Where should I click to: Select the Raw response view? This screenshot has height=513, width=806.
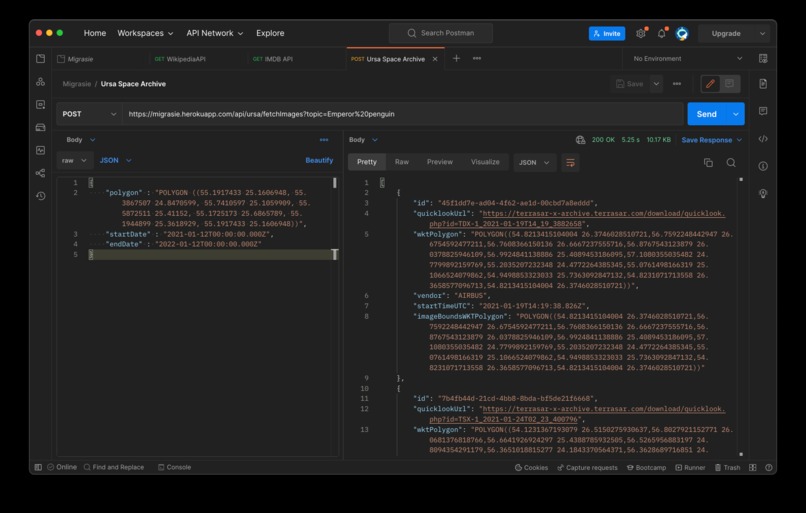pos(401,162)
